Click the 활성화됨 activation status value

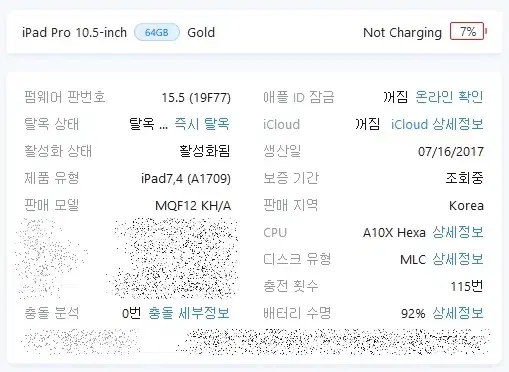pos(205,151)
